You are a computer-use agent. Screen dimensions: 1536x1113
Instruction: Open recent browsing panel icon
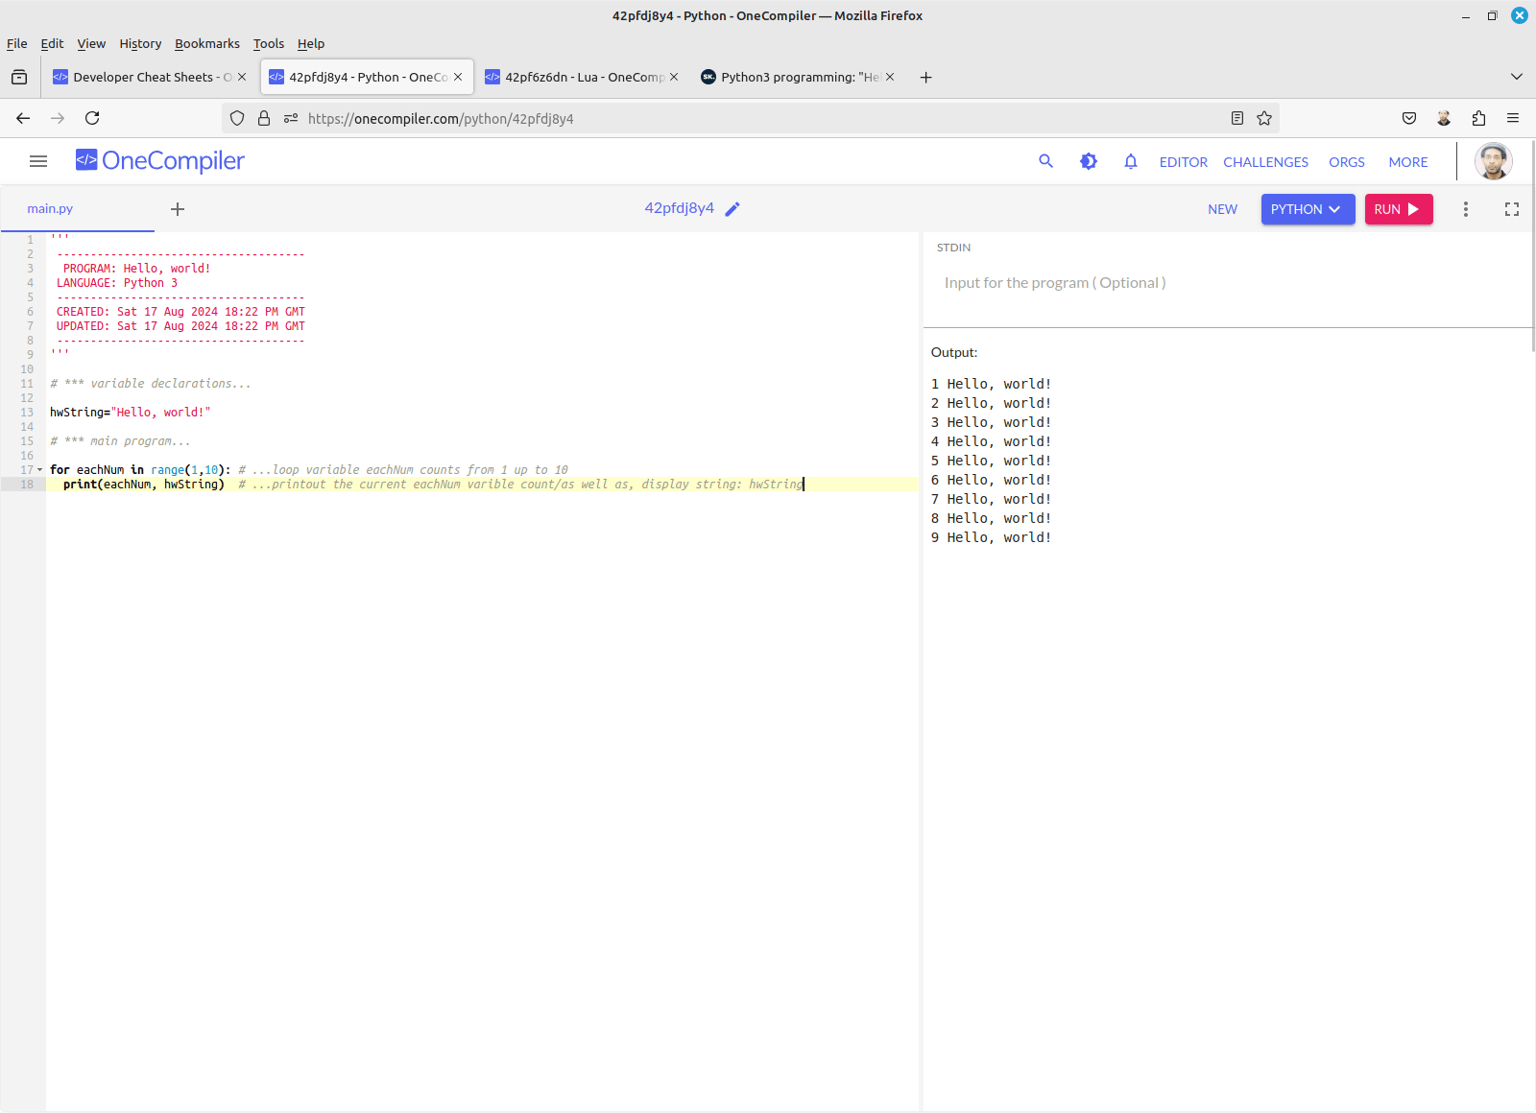[x=19, y=77]
